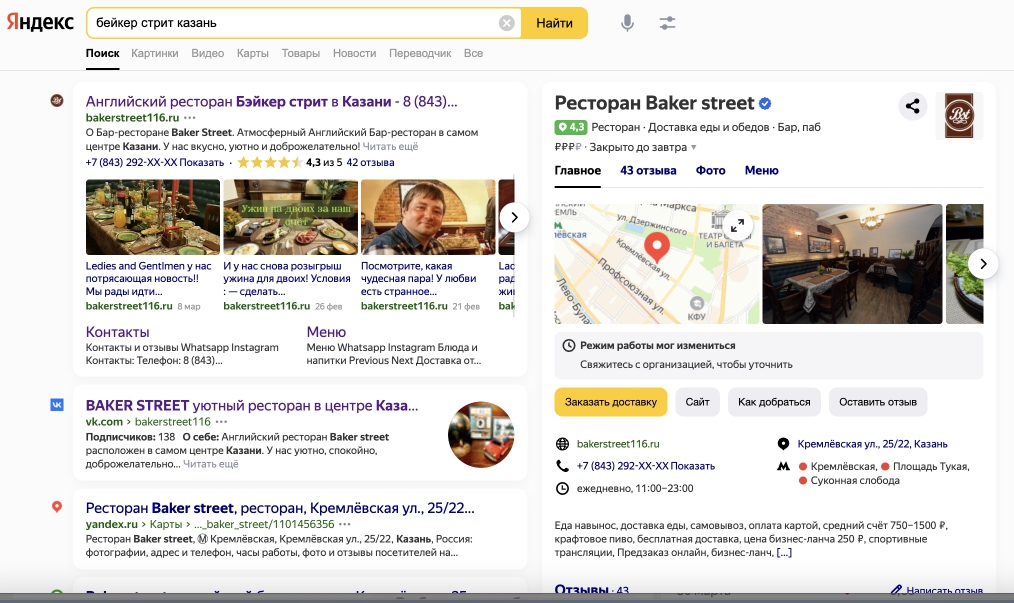Open the Ledies and Gentlmen post thumbnail

(153, 217)
